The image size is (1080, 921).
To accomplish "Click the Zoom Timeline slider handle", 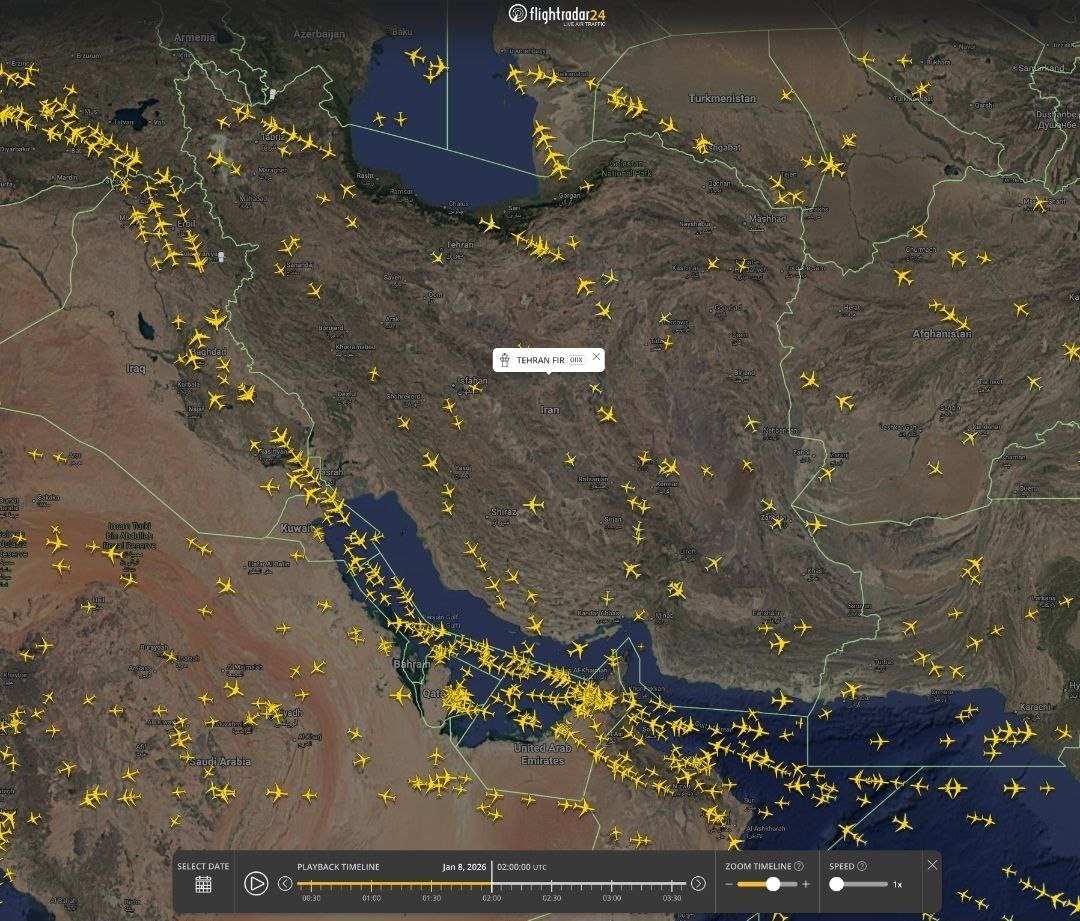I will pyautogui.click(x=773, y=884).
